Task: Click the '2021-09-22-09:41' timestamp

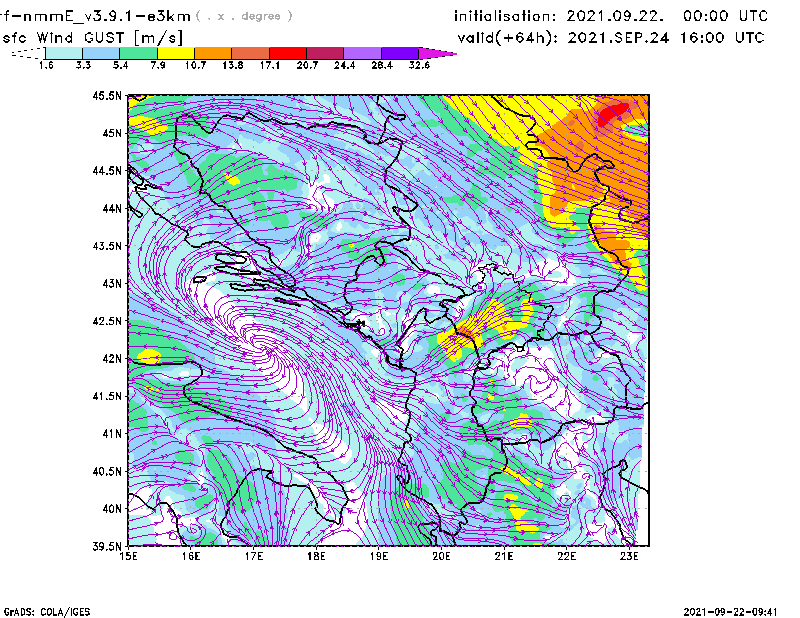Action: [x=730, y=612]
